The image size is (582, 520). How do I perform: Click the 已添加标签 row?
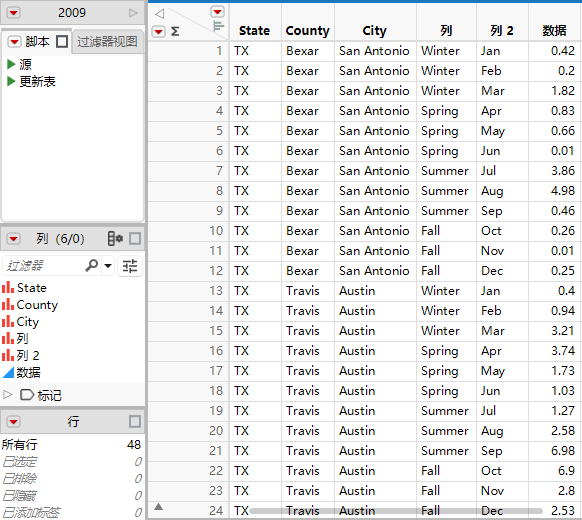[72, 512]
